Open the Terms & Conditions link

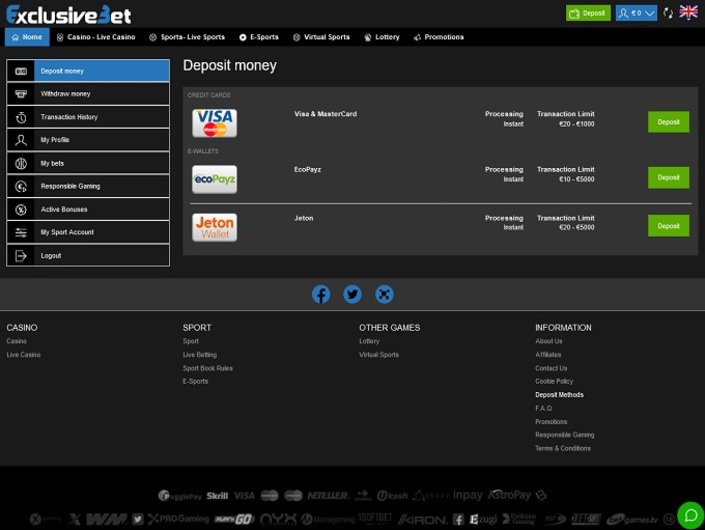pos(562,448)
